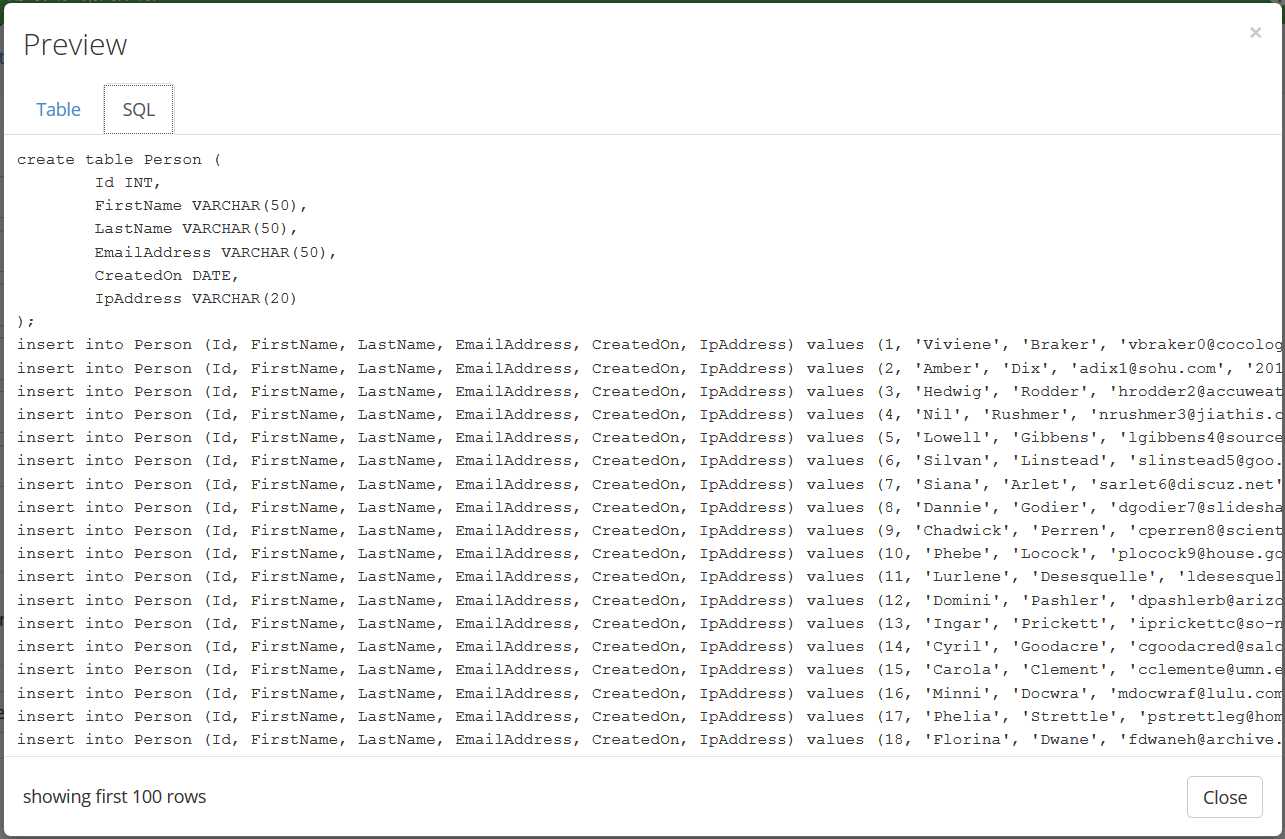Click the insert row for 'Lowell' 'Gibbens'
Viewport: 1285px width, 839px height.
click(x=650, y=438)
